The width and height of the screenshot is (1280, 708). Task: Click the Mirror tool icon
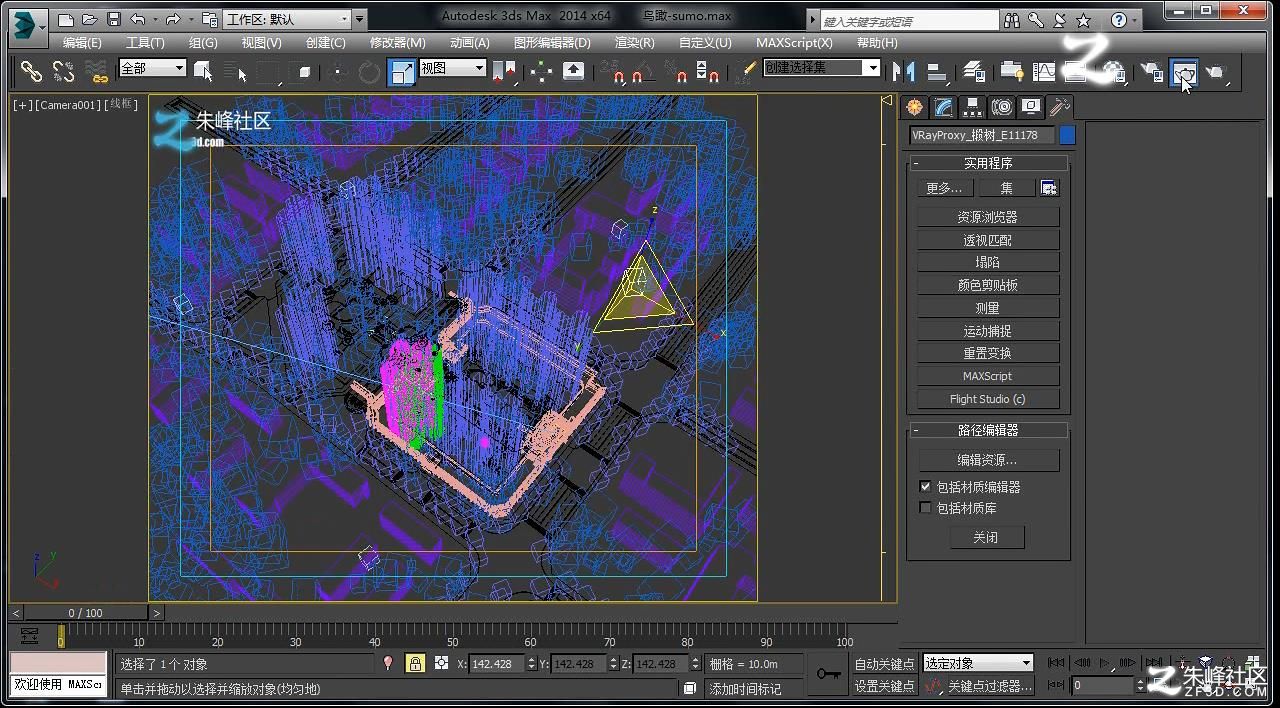[904, 71]
